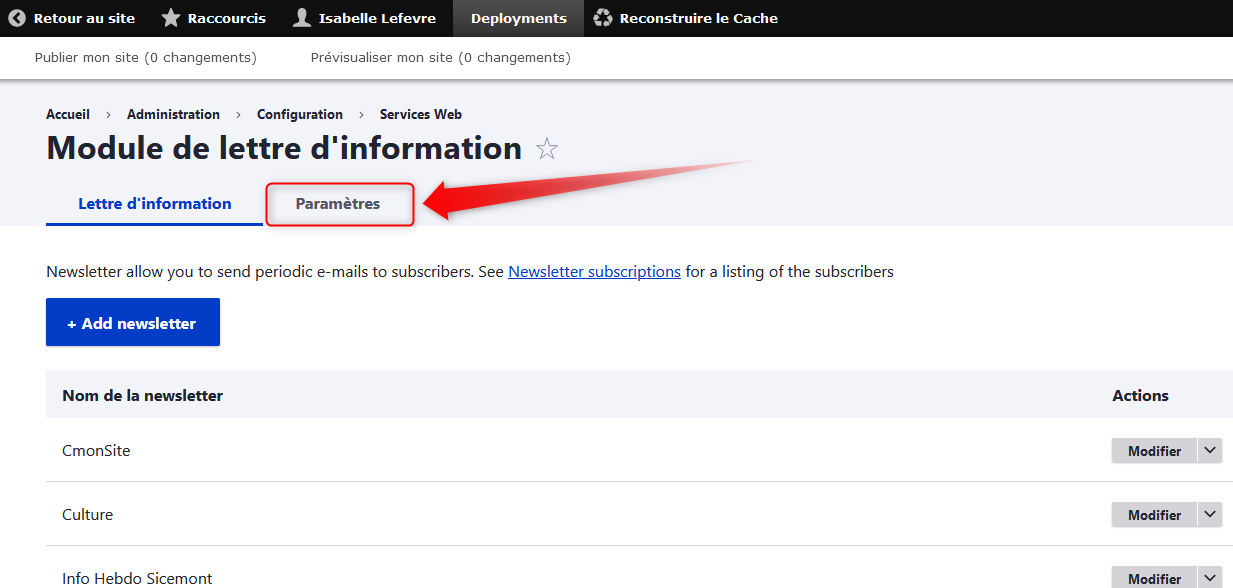Click the star icon next to Raccourcis
The height and width of the screenshot is (588, 1233).
[x=171, y=18]
